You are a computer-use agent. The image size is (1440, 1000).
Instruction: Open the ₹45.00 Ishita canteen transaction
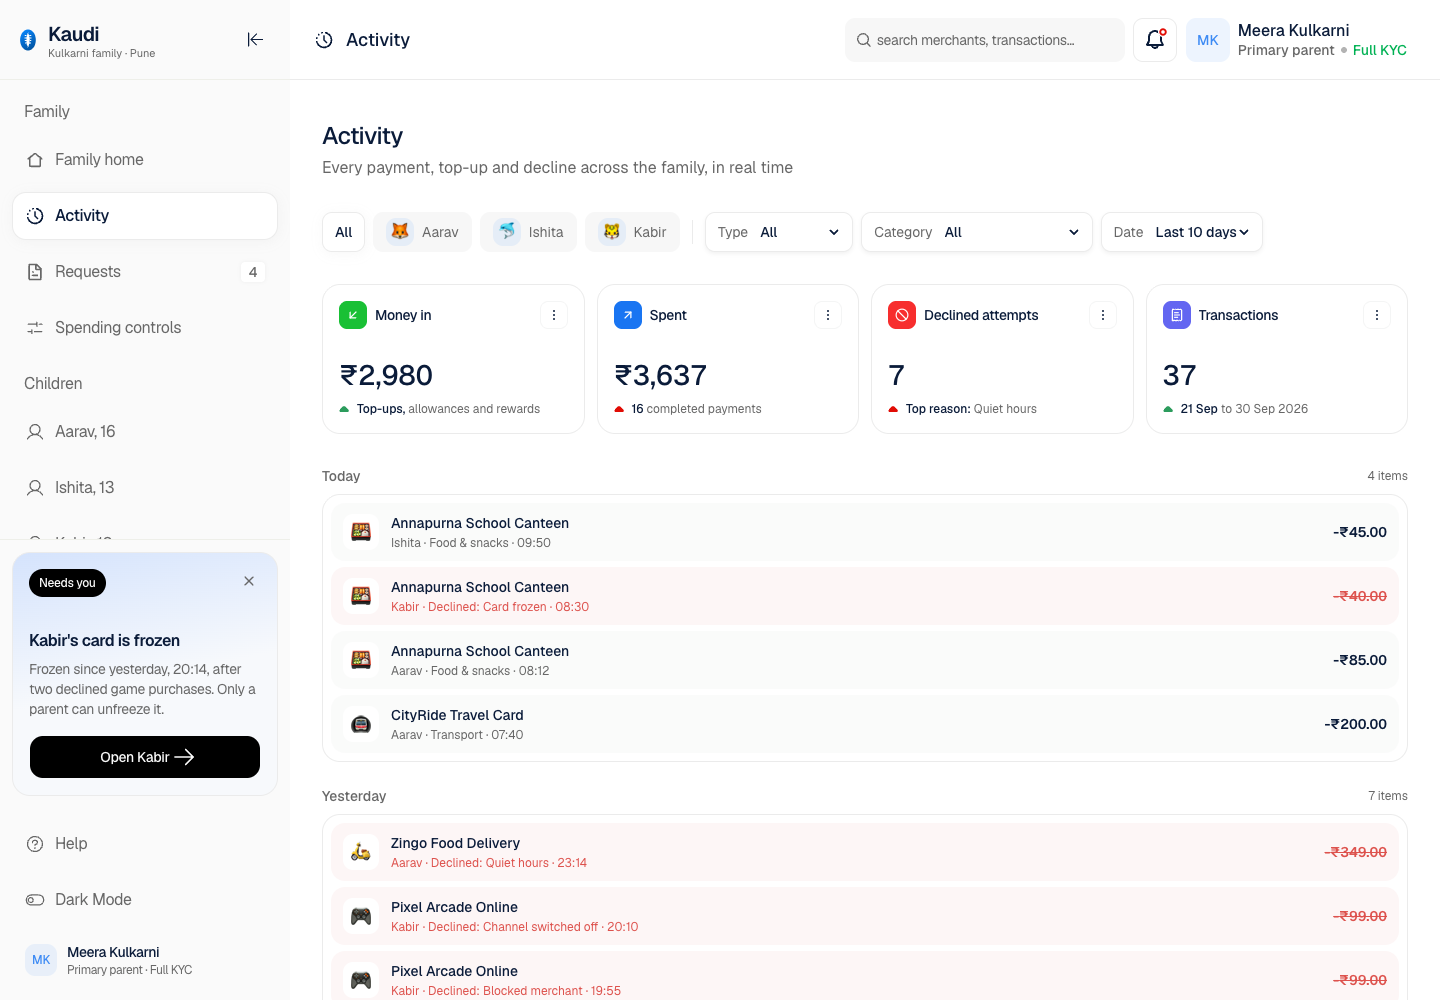pyautogui.click(x=865, y=532)
